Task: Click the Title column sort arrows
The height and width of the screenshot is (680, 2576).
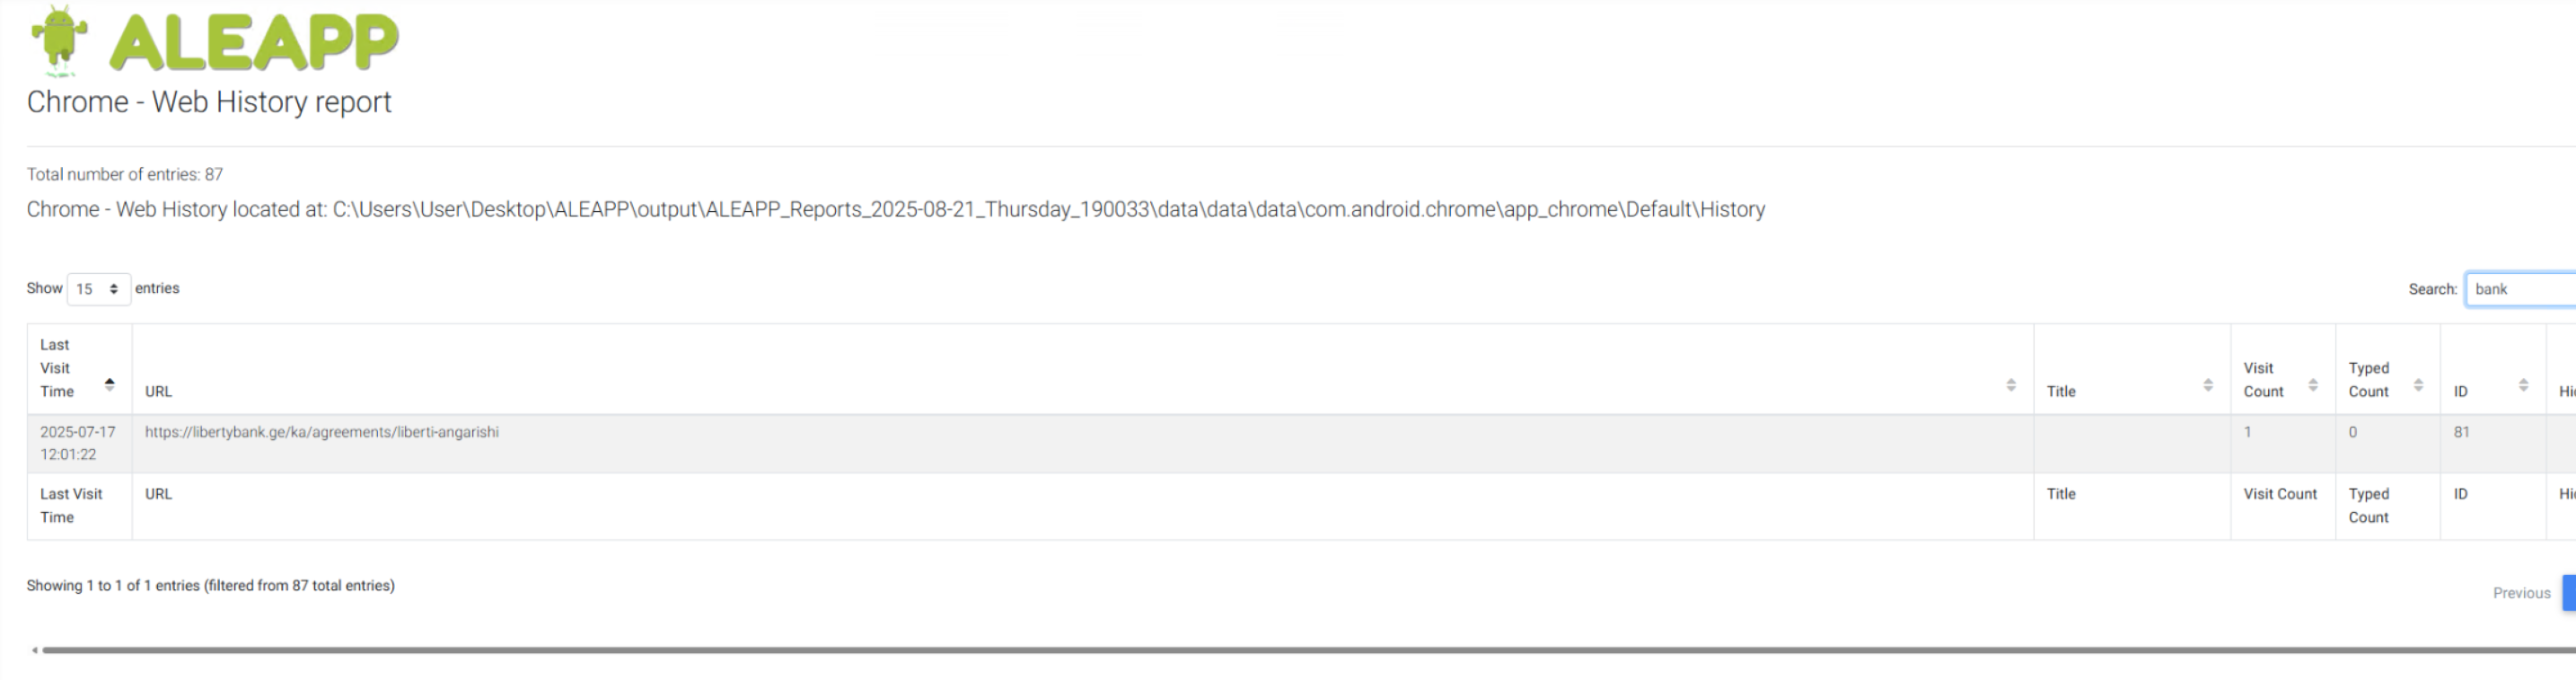Action: (2208, 385)
